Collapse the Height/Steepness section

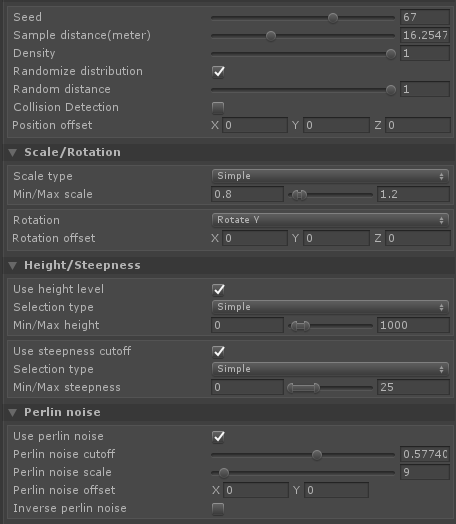pyautogui.click(x=13, y=266)
